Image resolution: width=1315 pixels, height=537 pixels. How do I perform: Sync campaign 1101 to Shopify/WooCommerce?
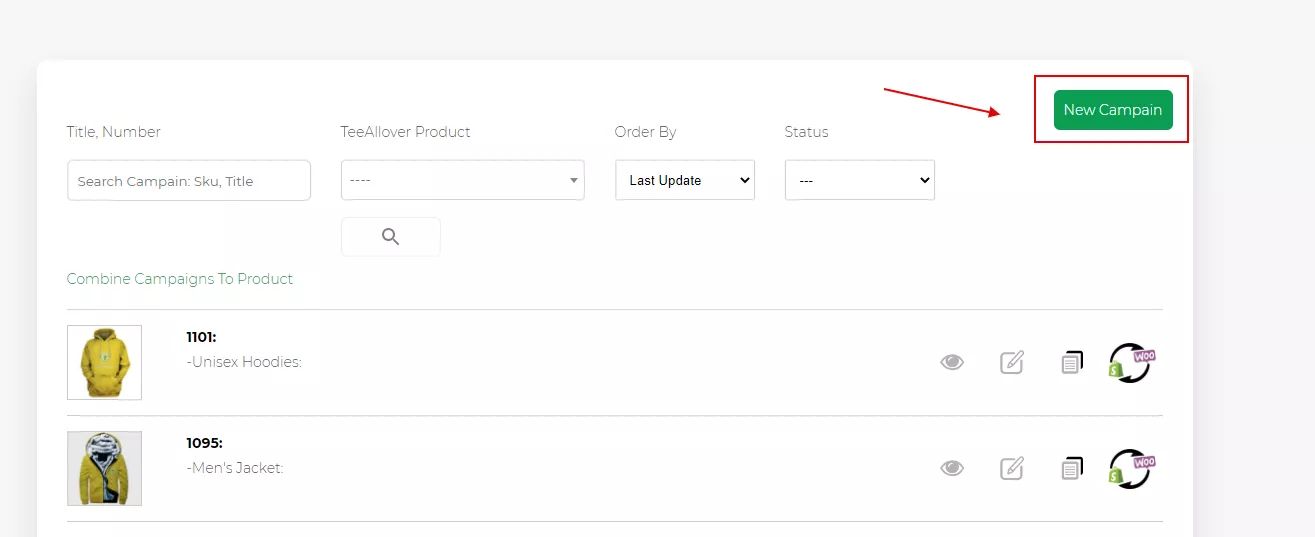click(1132, 363)
